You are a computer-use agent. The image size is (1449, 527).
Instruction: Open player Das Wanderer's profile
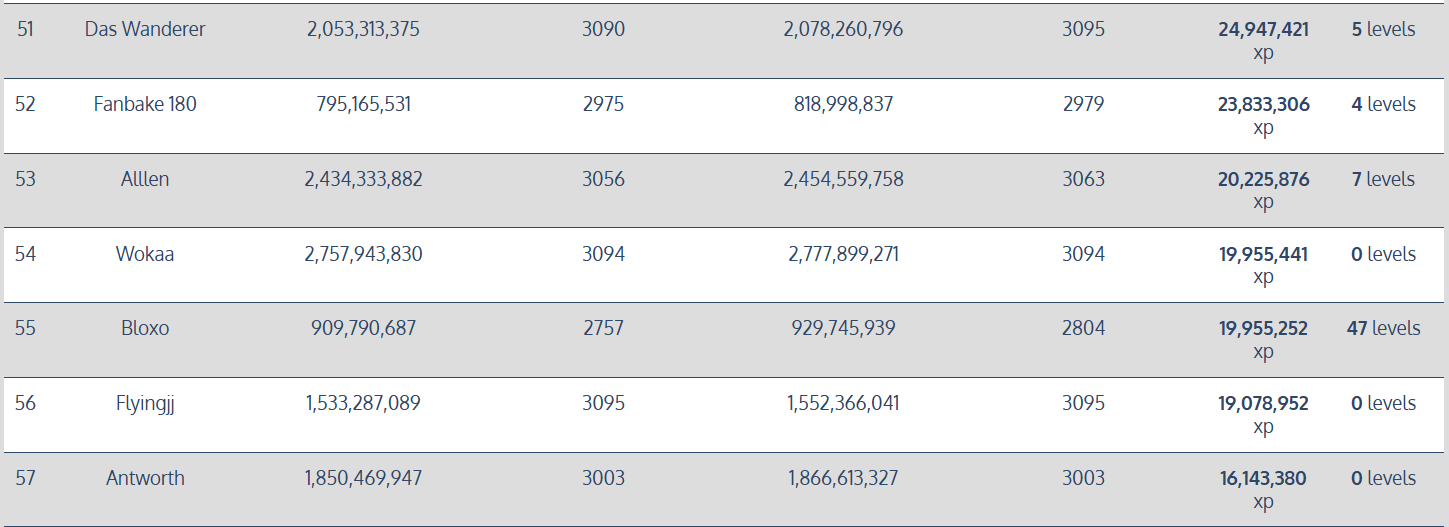click(145, 29)
